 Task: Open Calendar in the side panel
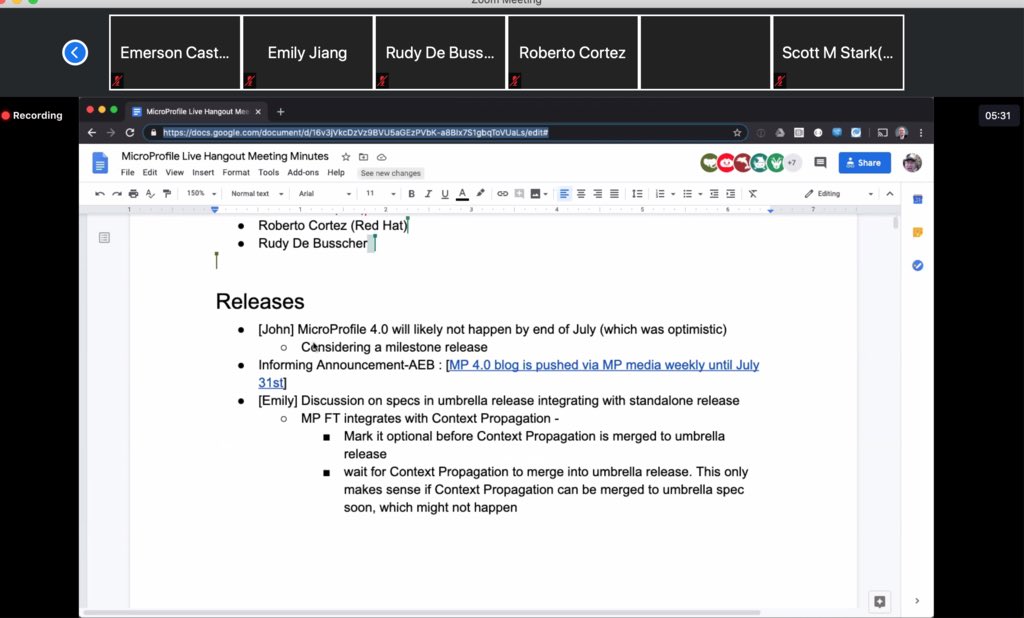[x=918, y=199]
